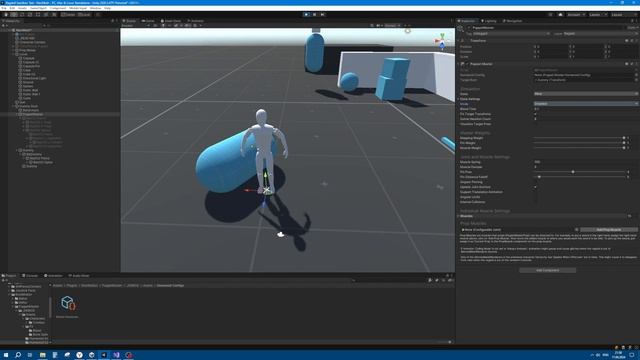Select the Rect tool in the toolbar

(38, 14)
